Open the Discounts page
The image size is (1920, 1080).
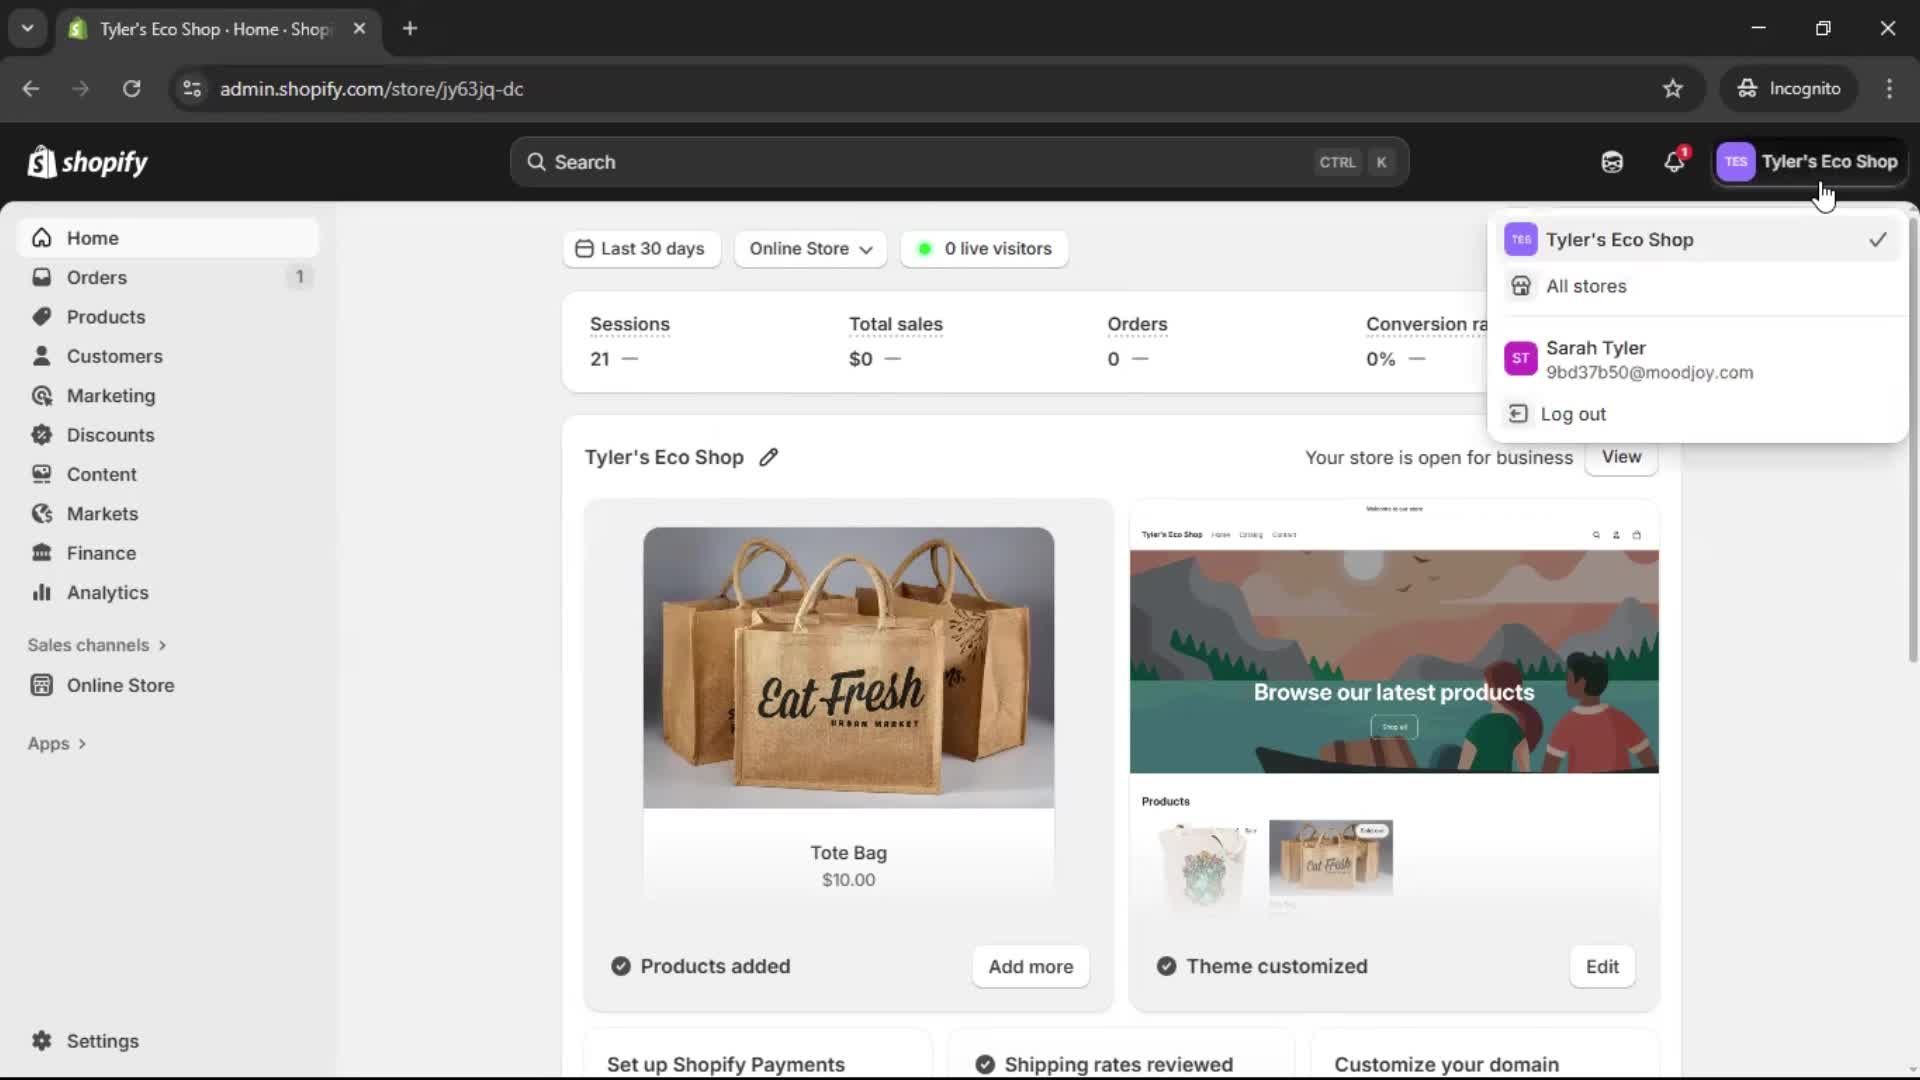click(168, 435)
